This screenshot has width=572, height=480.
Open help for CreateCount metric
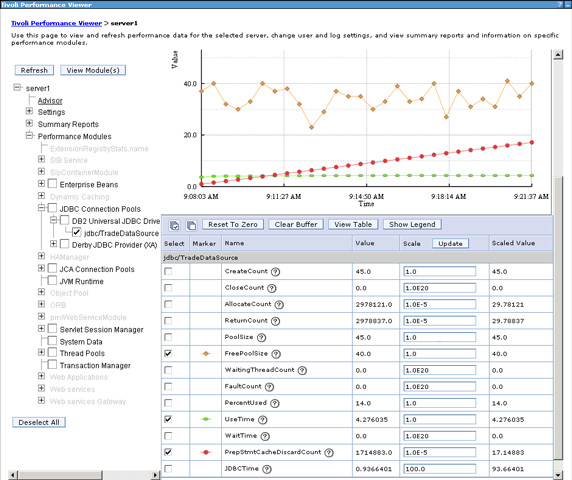(276, 272)
